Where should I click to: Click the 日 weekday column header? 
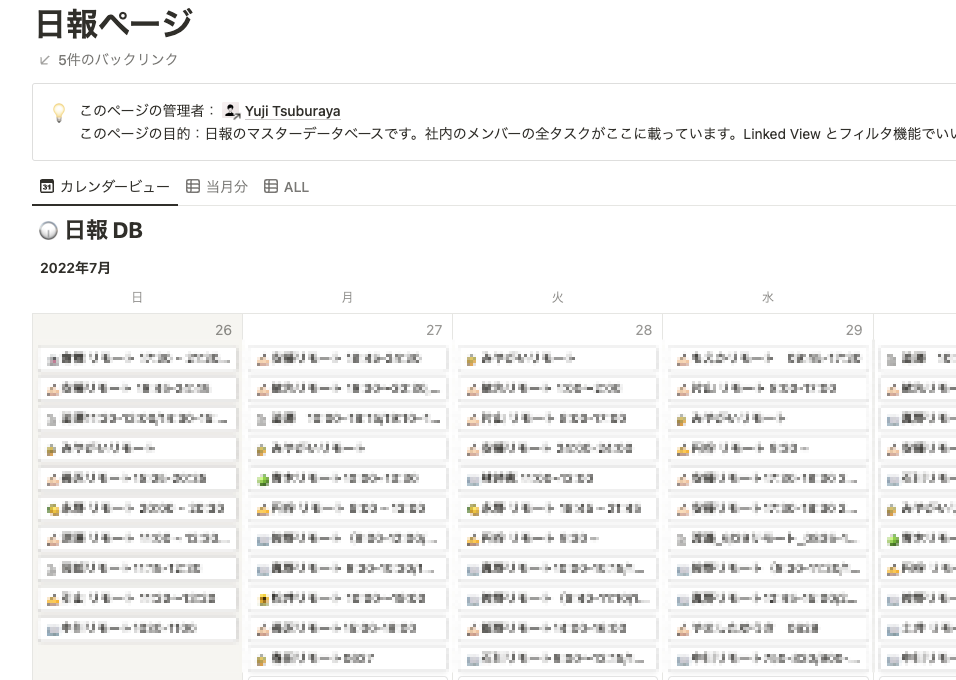point(137,298)
